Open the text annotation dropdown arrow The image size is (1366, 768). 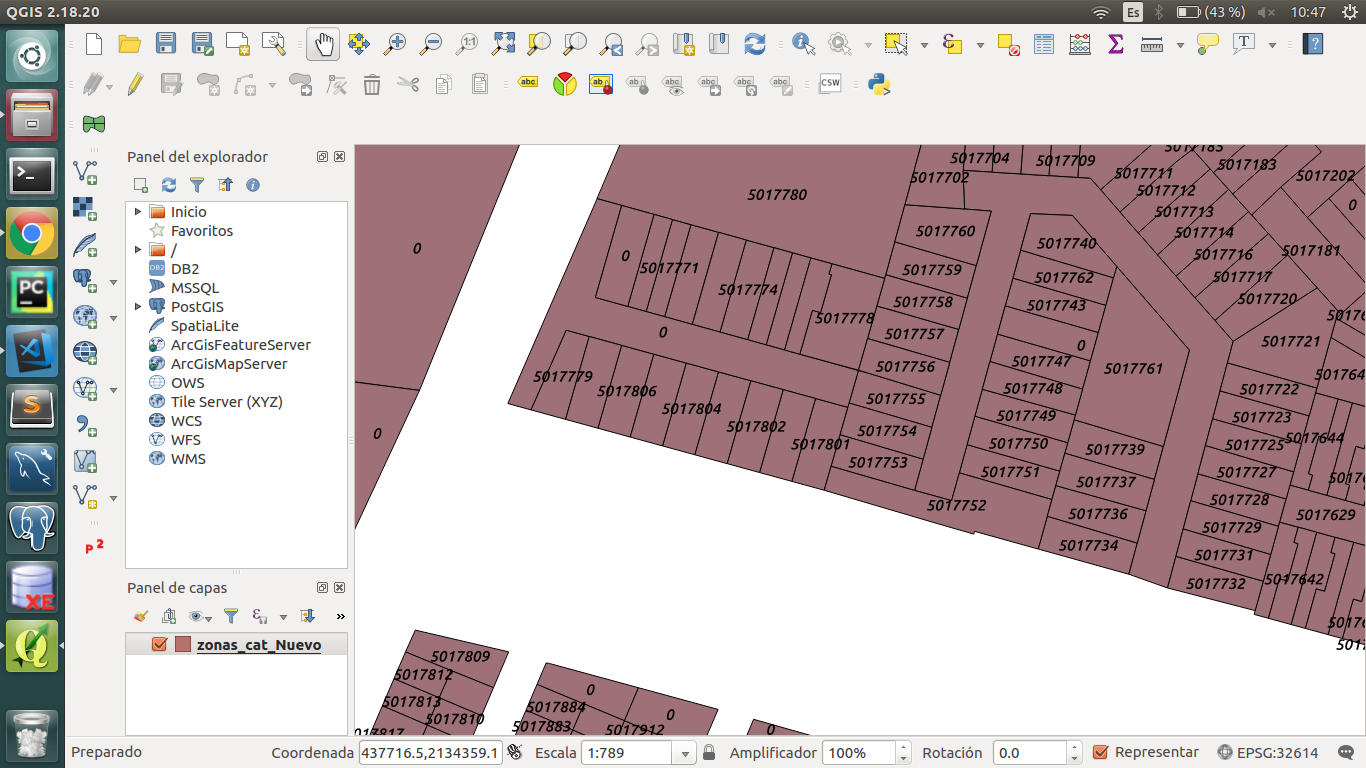[x=1272, y=44]
